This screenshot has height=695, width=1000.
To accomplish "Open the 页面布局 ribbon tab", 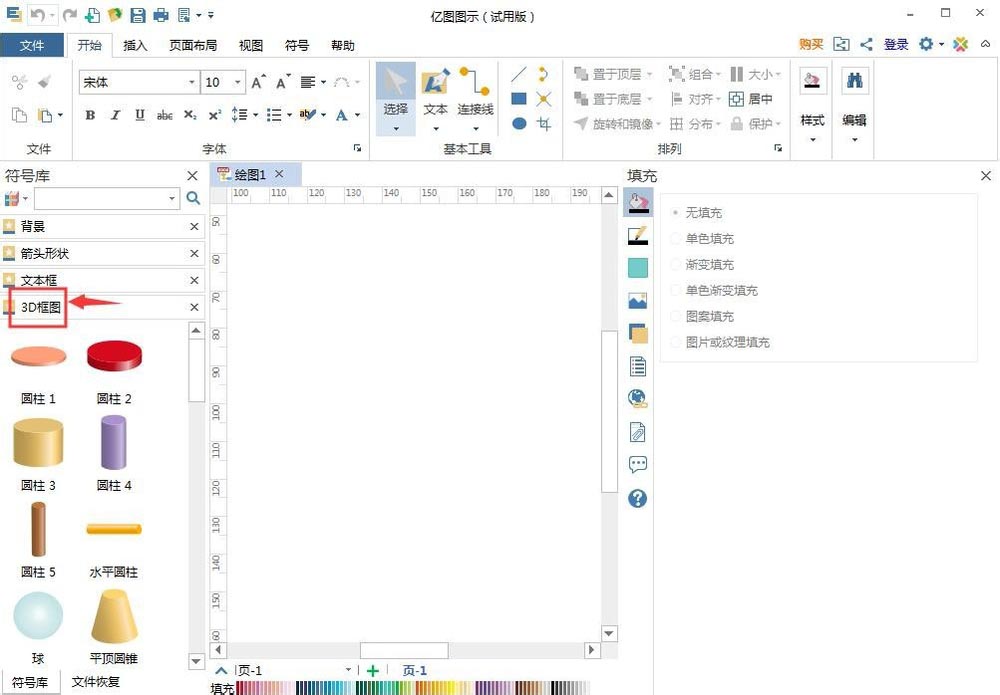I will point(193,45).
